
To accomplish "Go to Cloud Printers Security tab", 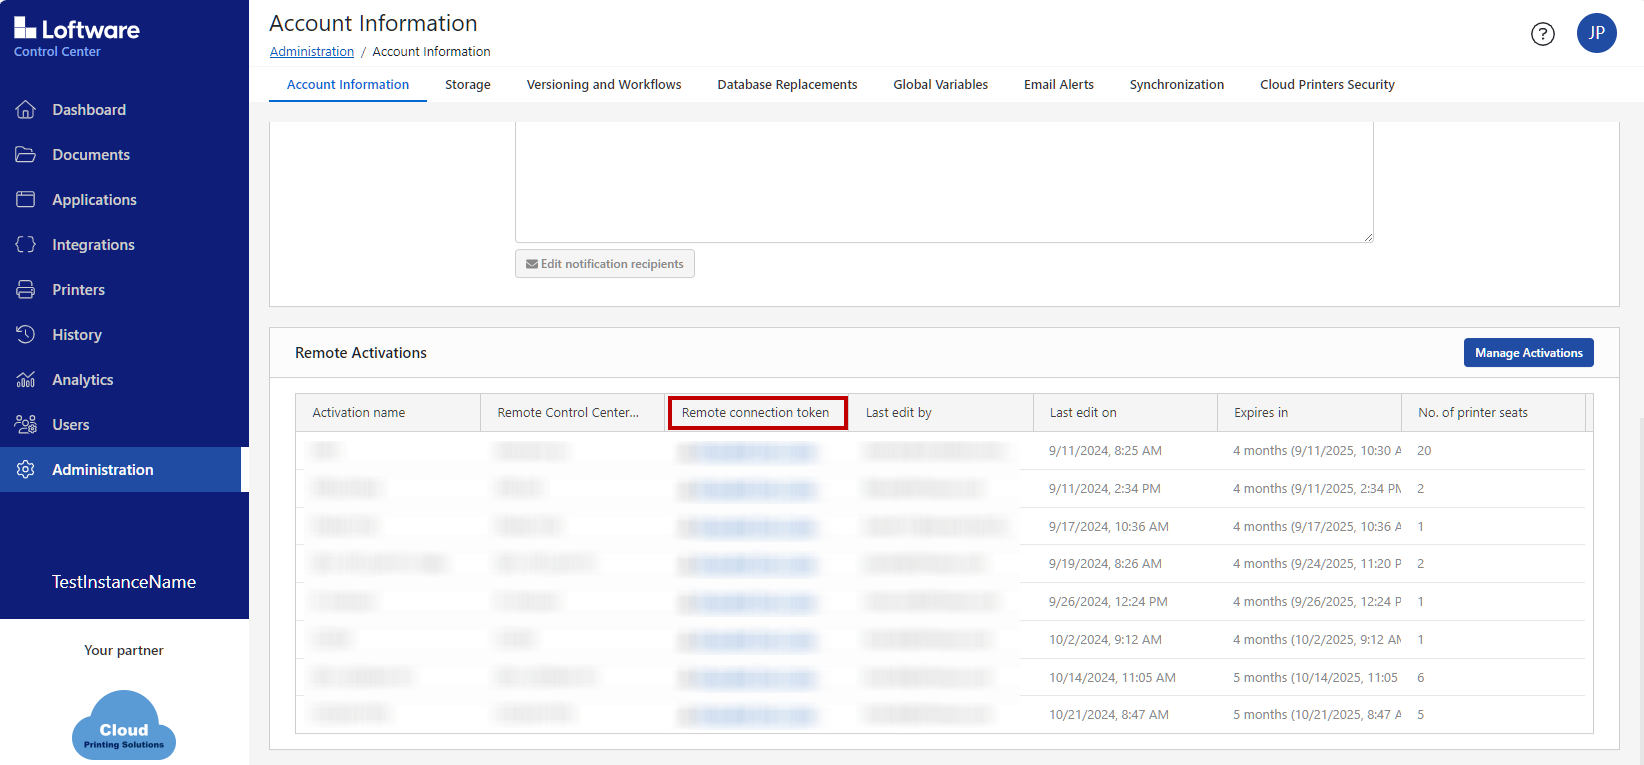I will pos(1326,85).
